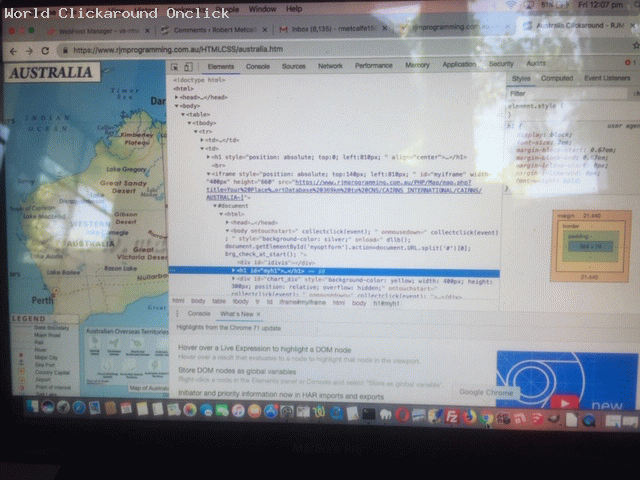This screenshot has height=480, width=640.
Task: Go back with the browser back arrow
Action: click(13, 51)
